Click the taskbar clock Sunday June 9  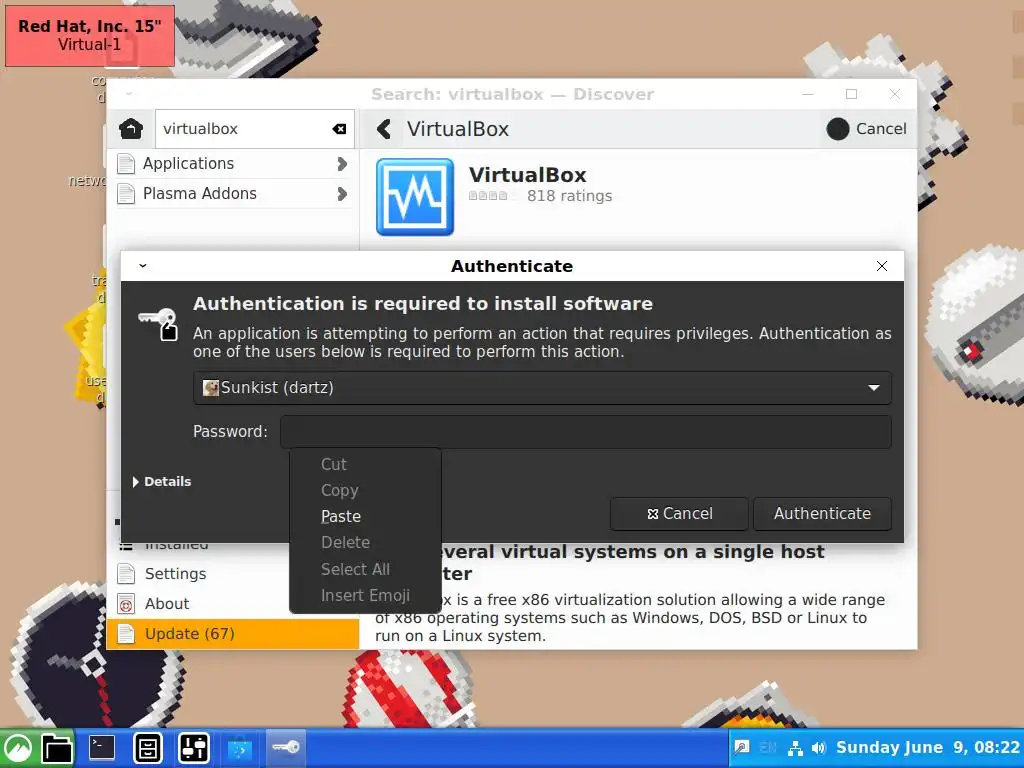coord(928,748)
